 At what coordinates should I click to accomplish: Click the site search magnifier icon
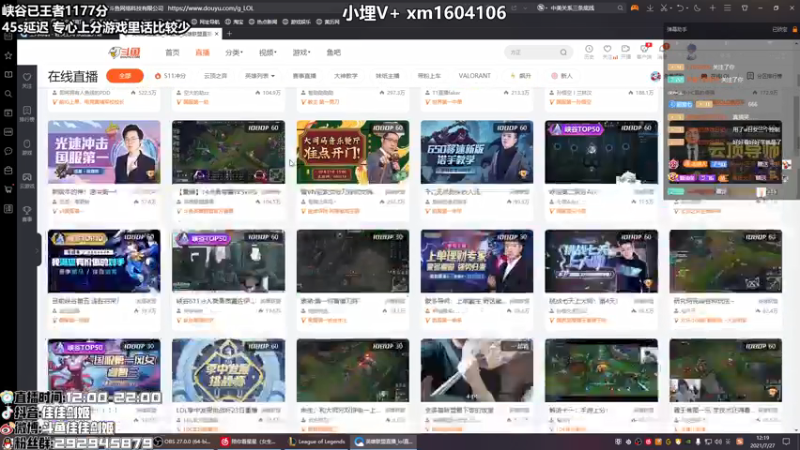tap(563, 52)
